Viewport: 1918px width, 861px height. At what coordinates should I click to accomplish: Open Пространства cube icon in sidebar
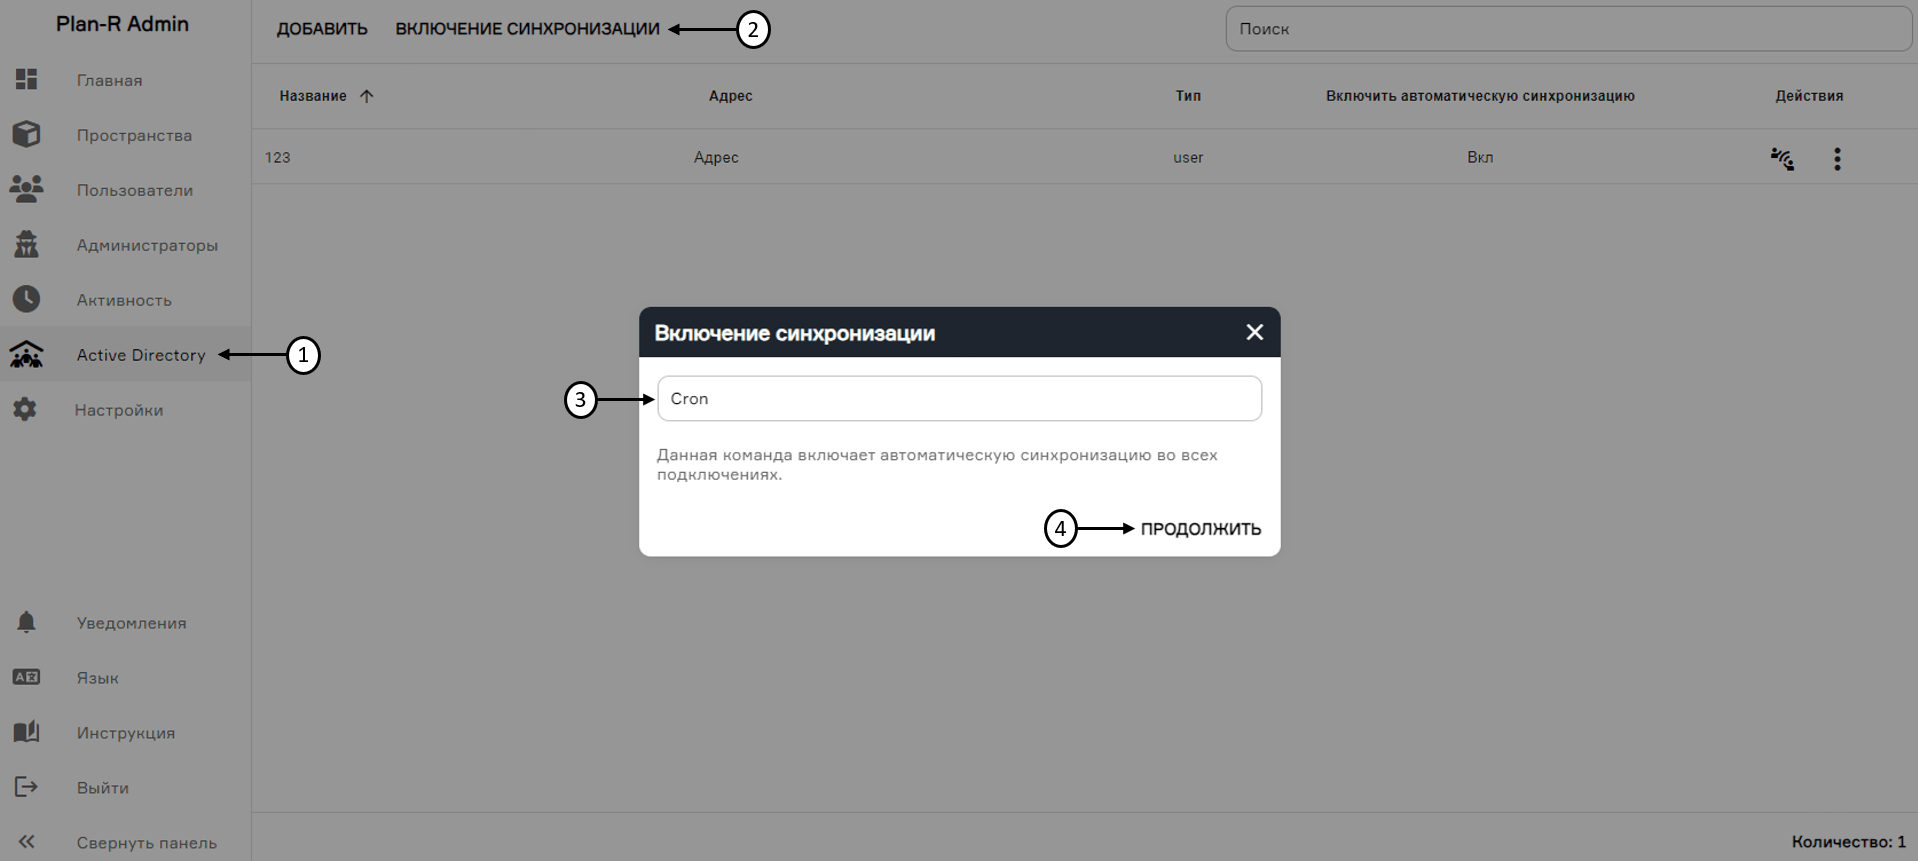[x=26, y=135]
